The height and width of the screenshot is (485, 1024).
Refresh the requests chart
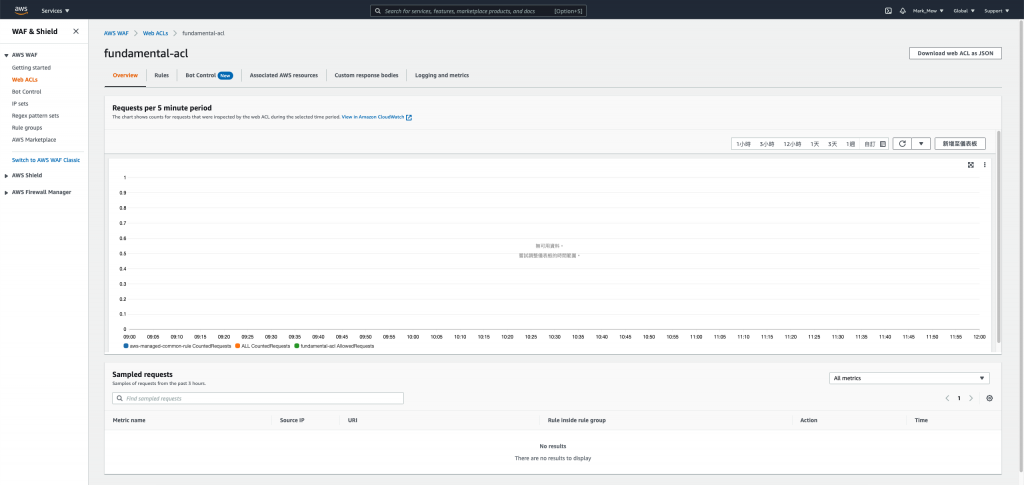pos(902,144)
